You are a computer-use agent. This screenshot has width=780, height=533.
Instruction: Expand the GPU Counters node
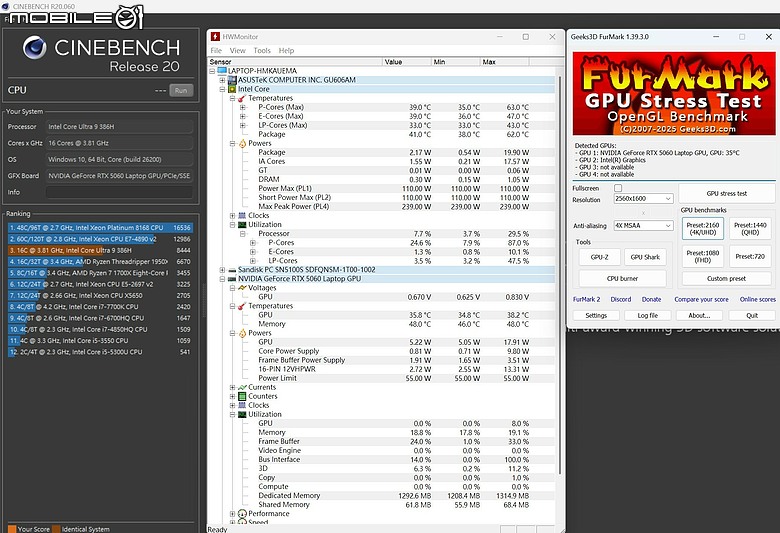click(232, 396)
